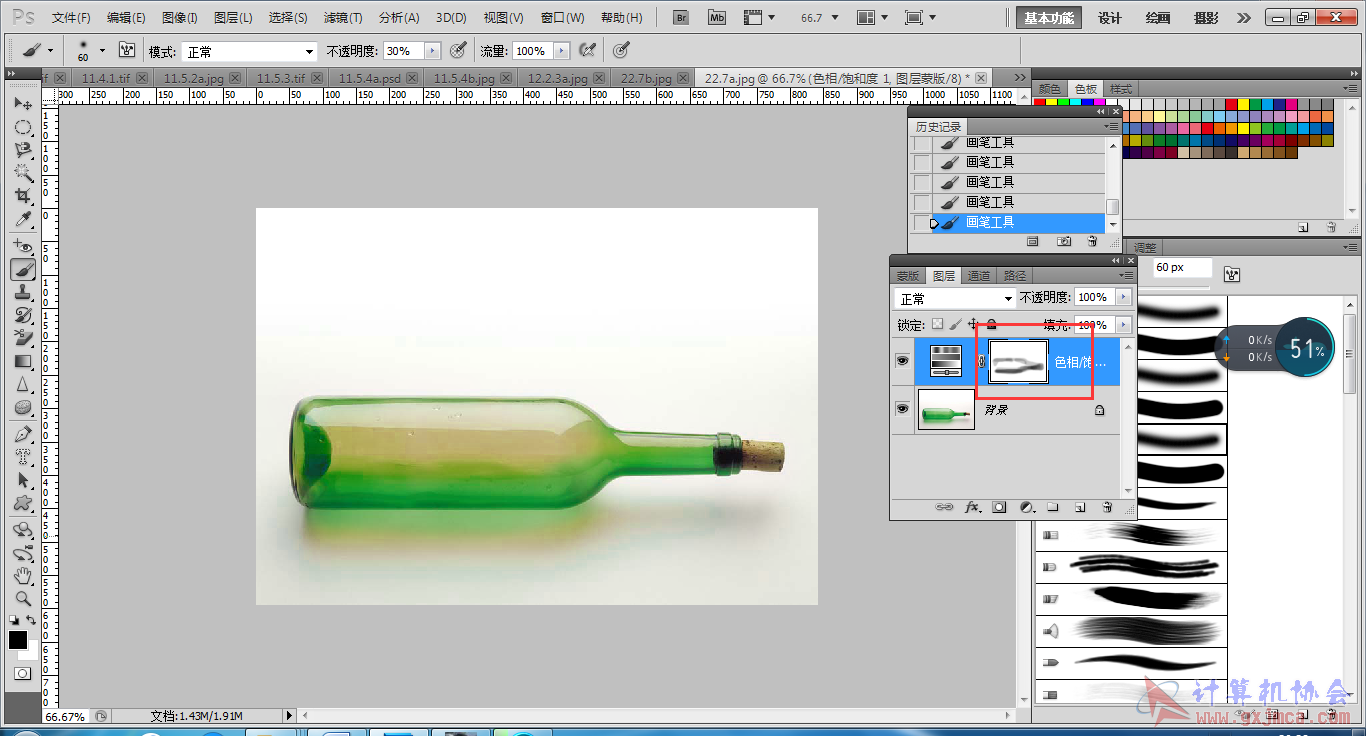
Task: Open the 文件(F) menu
Action: click(x=71, y=18)
